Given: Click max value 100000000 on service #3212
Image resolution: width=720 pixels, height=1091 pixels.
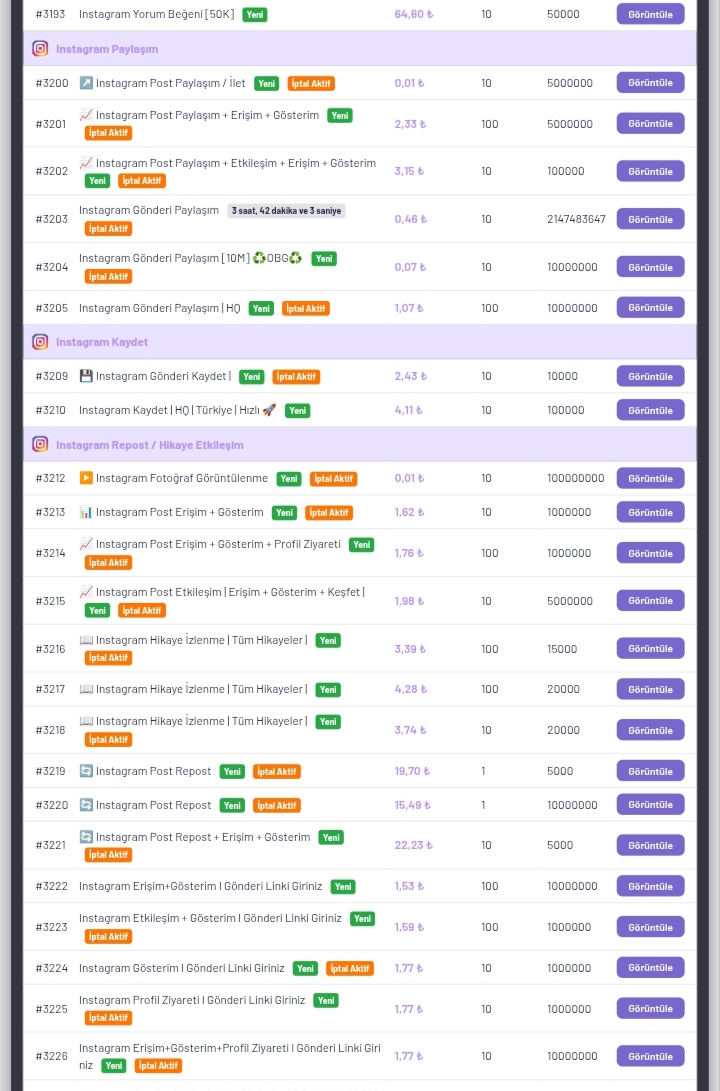Looking at the screenshot, I should click(576, 478).
